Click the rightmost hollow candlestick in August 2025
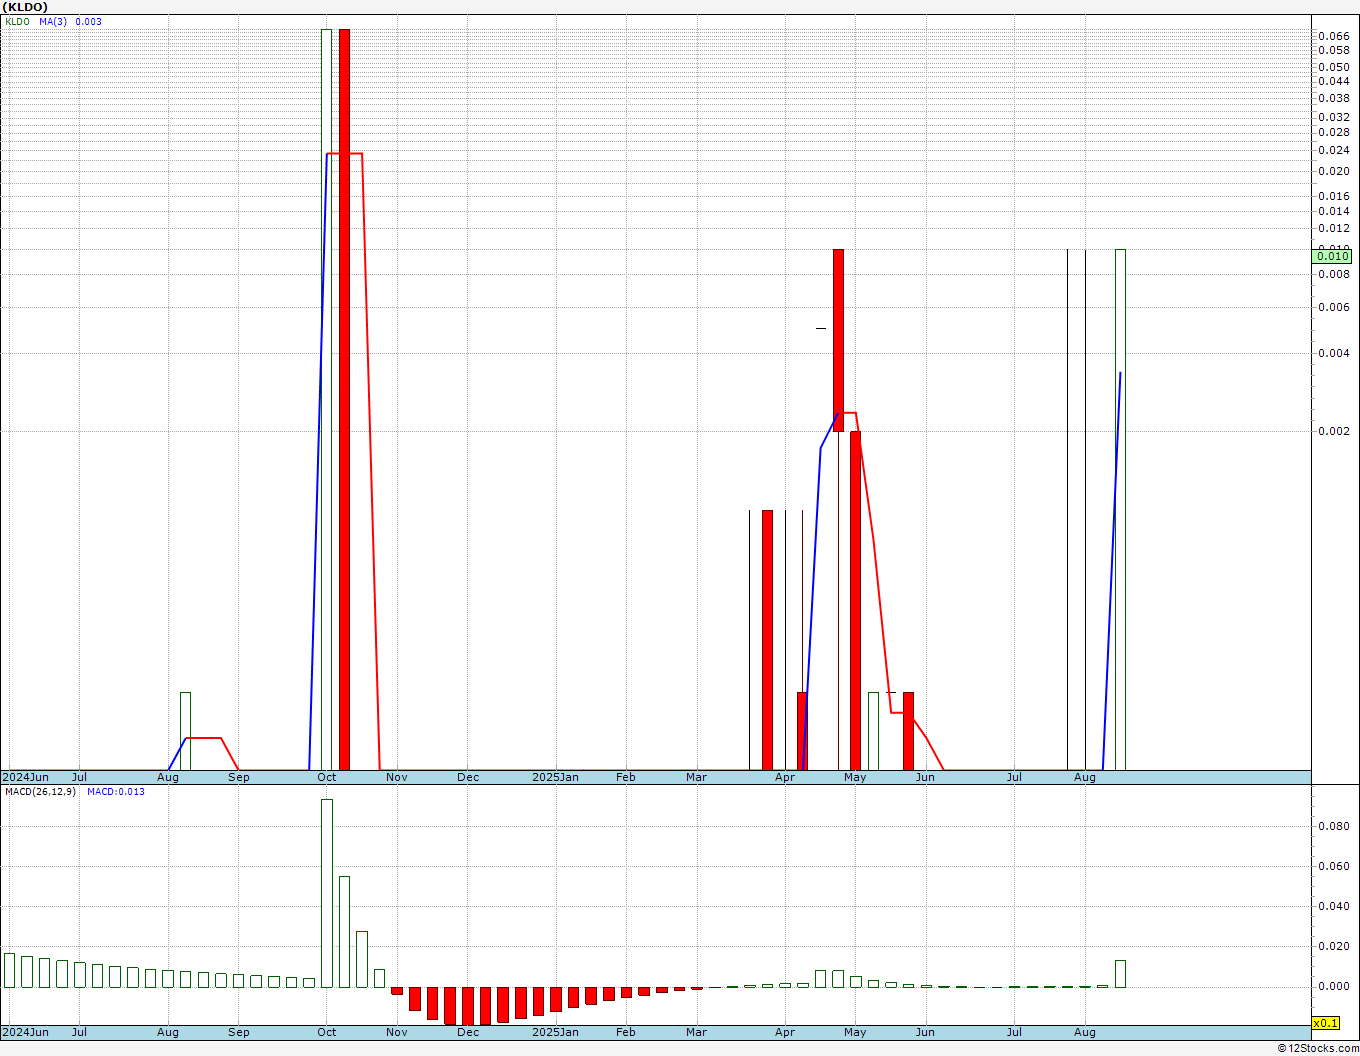This screenshot has width=1360, height=1056. coord(1120,508)
